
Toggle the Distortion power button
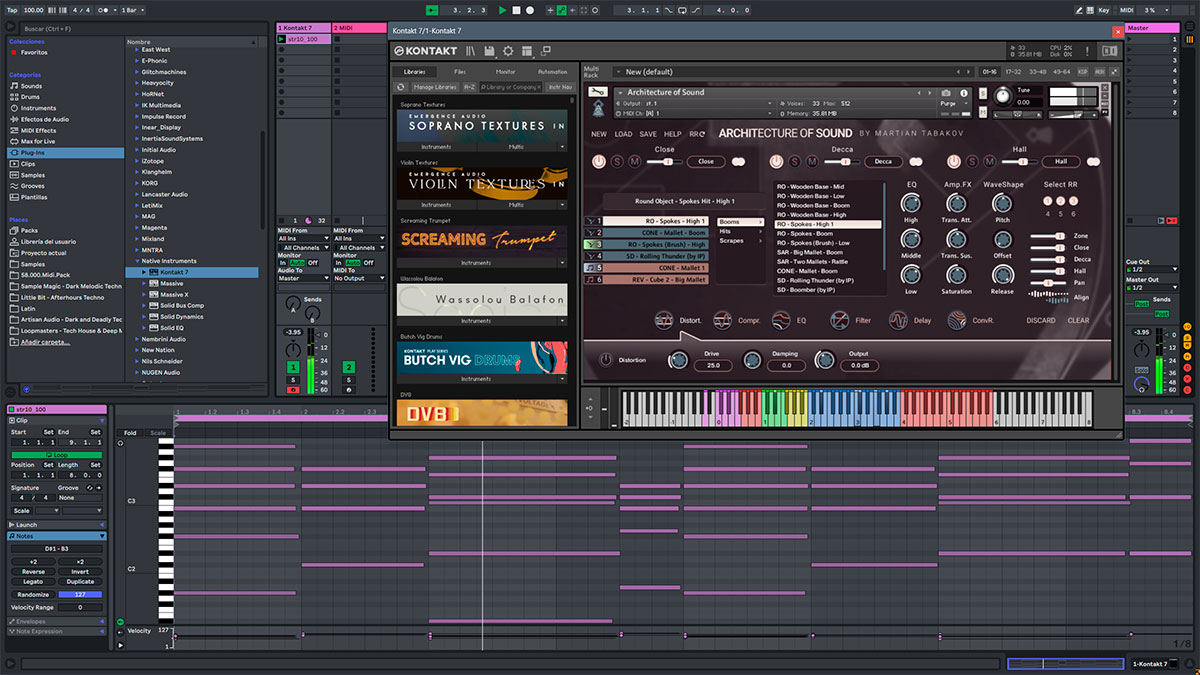pos(606,360)
